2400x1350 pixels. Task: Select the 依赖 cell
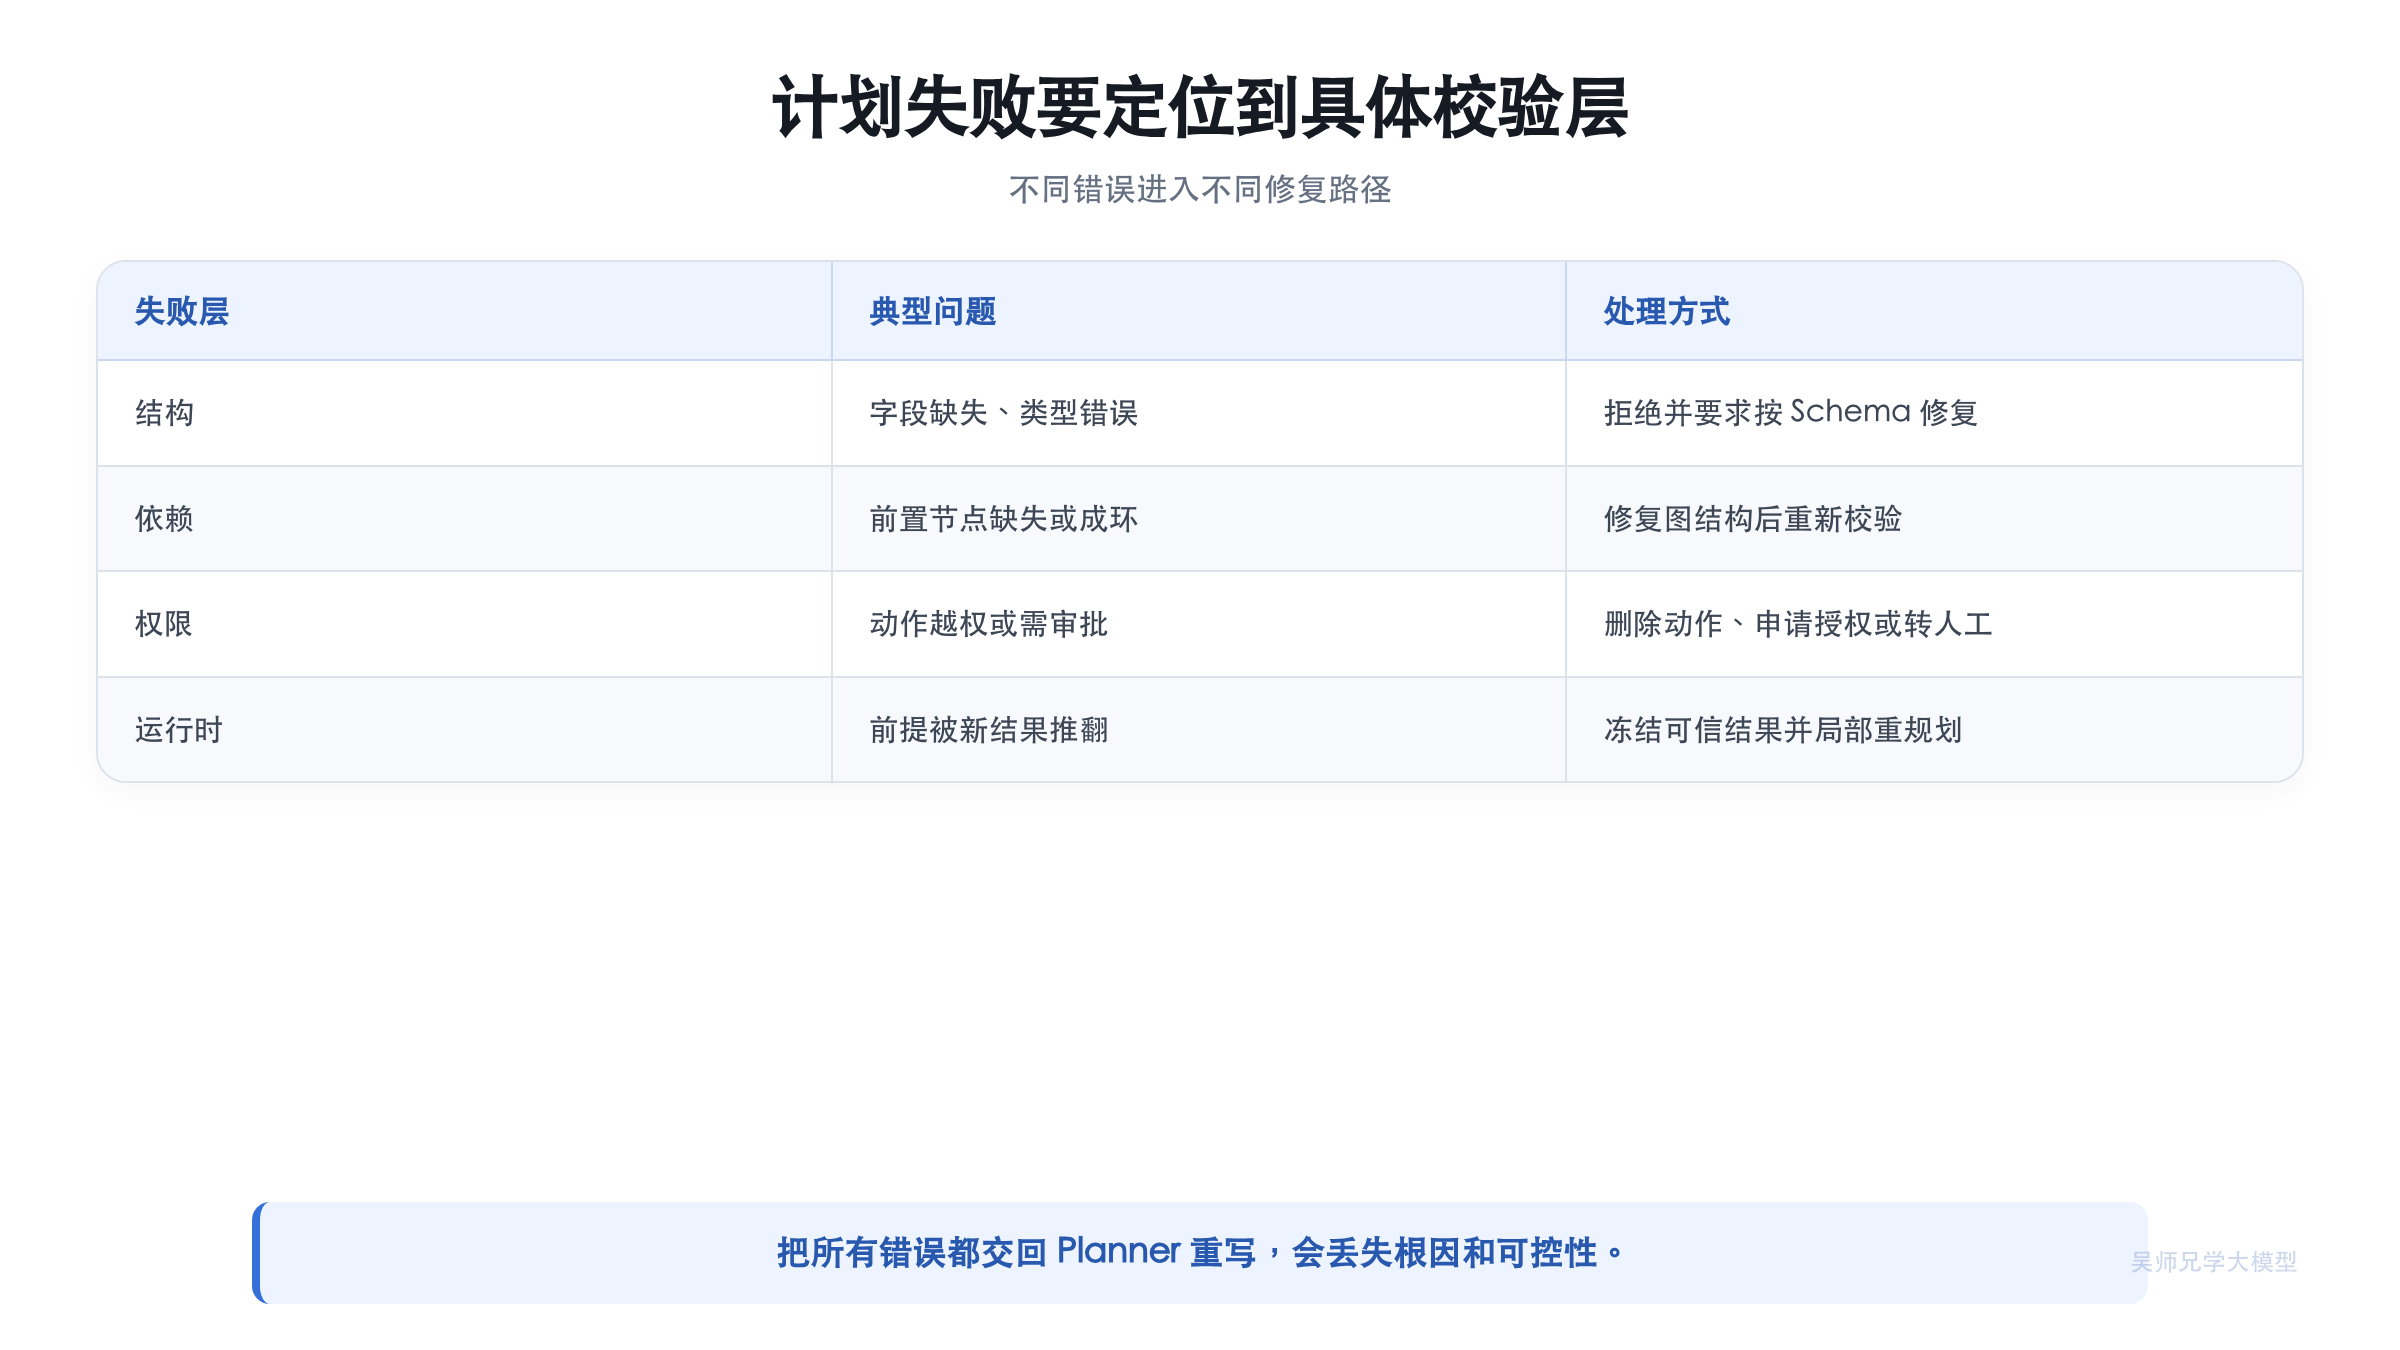[464, 519]
